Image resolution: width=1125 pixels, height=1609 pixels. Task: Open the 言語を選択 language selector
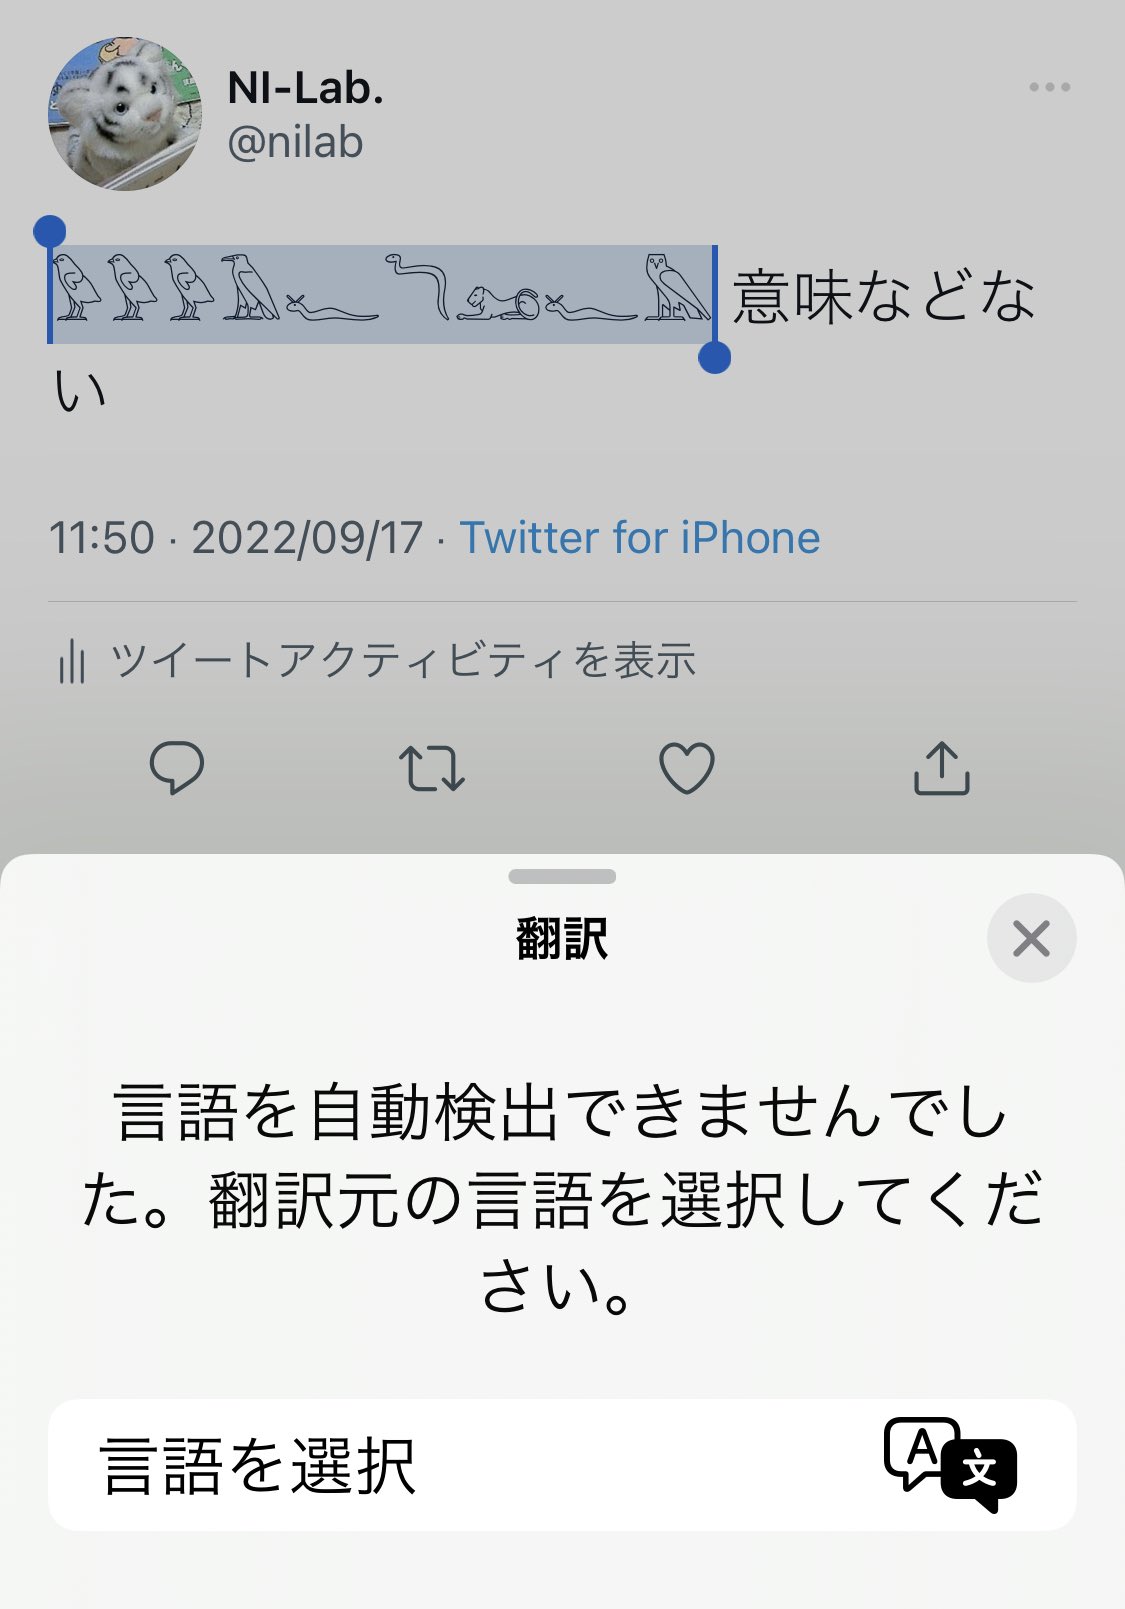coord(562,1465)
